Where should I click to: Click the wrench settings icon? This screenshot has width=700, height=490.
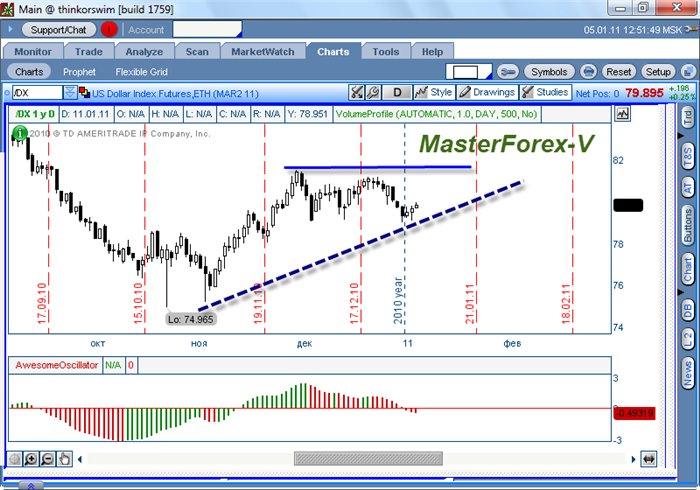point(373,92)
